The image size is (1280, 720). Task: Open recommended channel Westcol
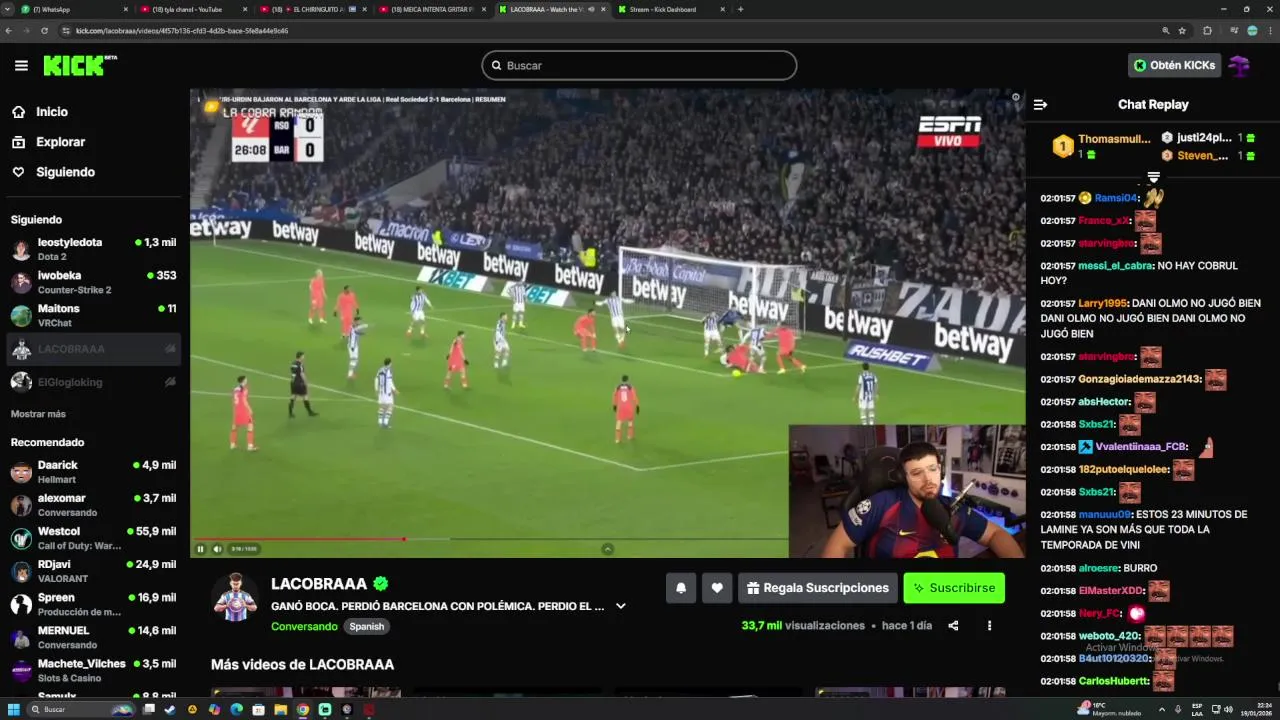[x=93, y=538]
